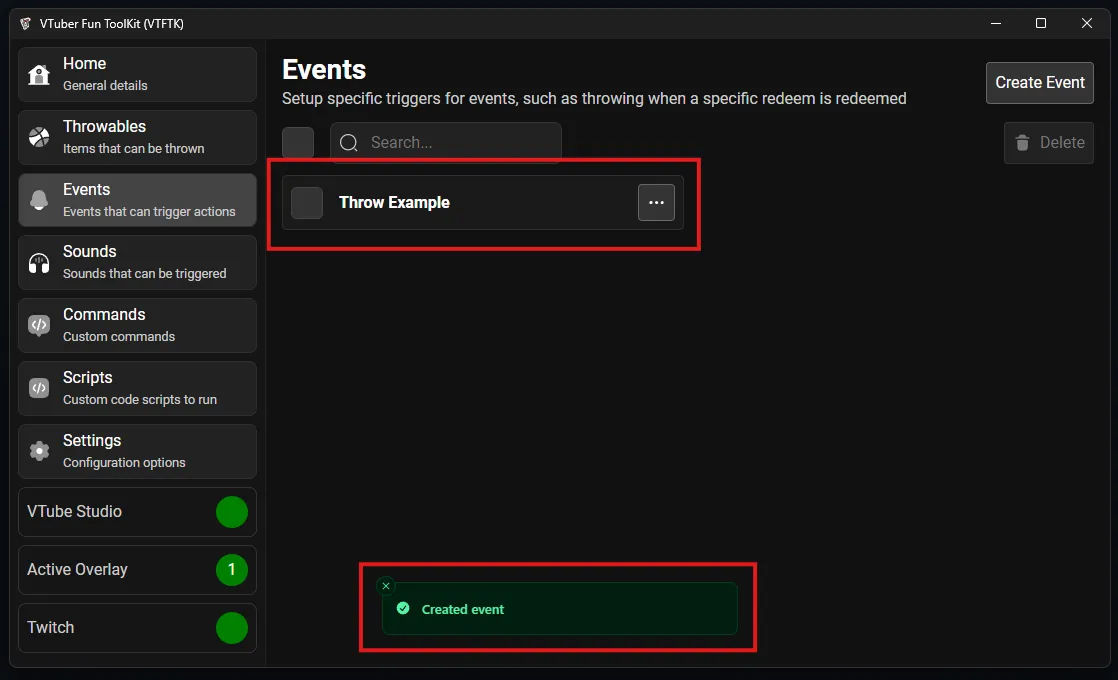This screenshot has height=680, width=1118.
Task: Click the Active Overlay count badge
Action: click(232, 570)
